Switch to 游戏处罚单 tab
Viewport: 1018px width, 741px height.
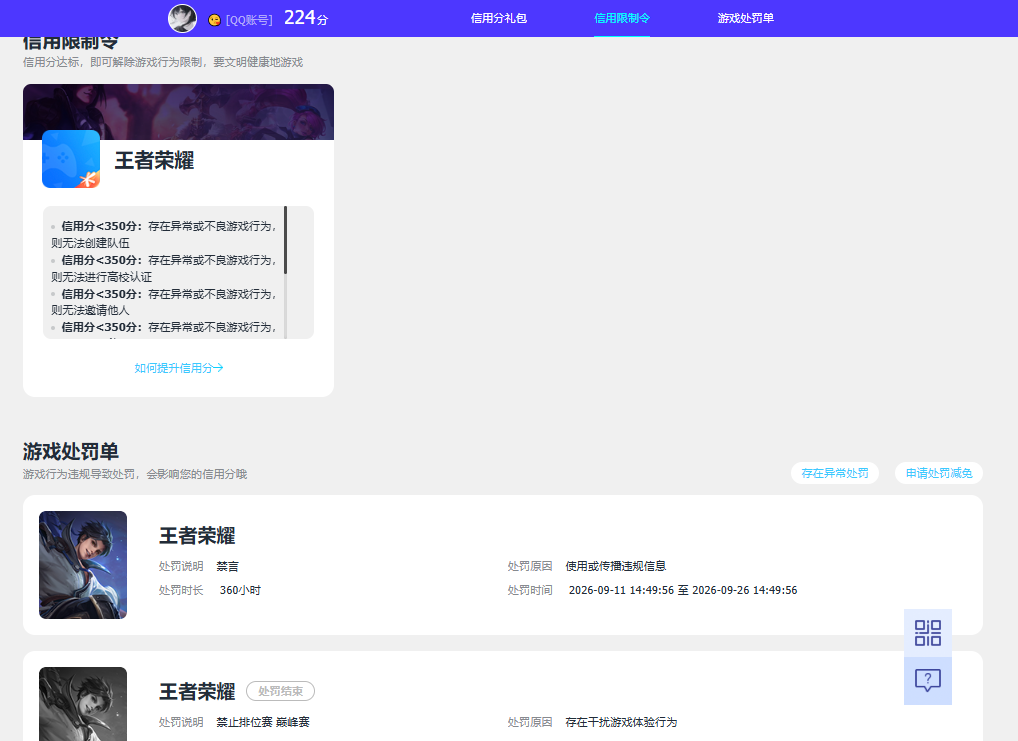[745, 18]
